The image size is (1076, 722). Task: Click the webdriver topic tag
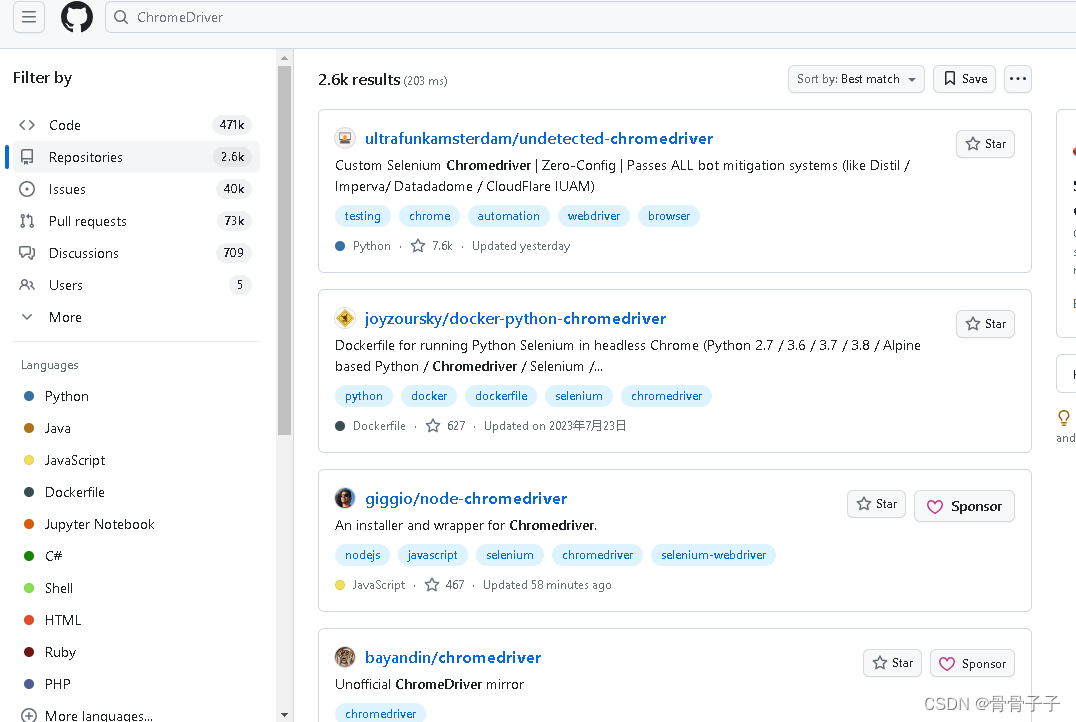(x=594, y=216)
